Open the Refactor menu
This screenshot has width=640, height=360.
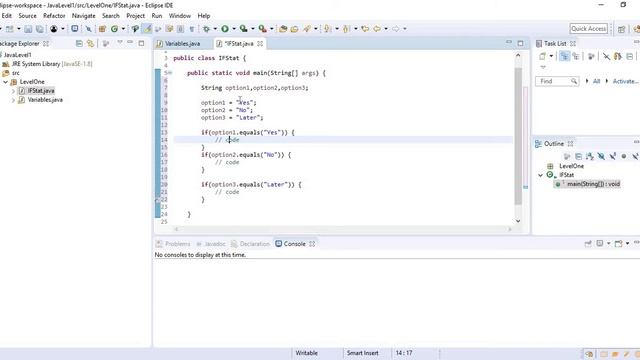pos(54,16)
